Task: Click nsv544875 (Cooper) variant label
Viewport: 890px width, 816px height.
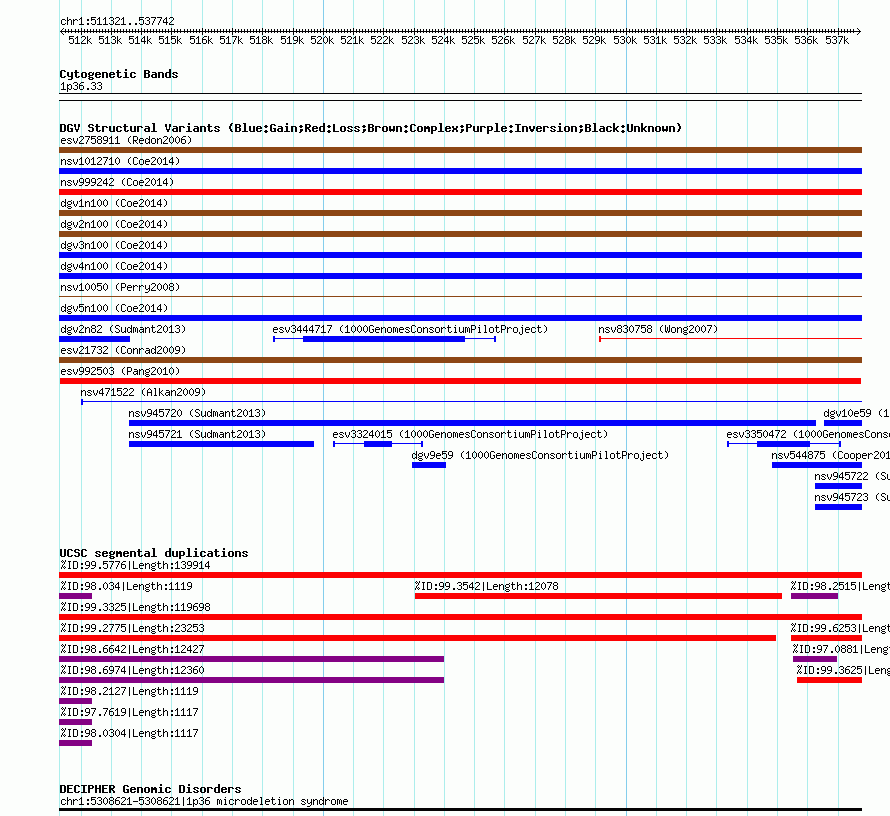Action: click(x=830, y=455)
